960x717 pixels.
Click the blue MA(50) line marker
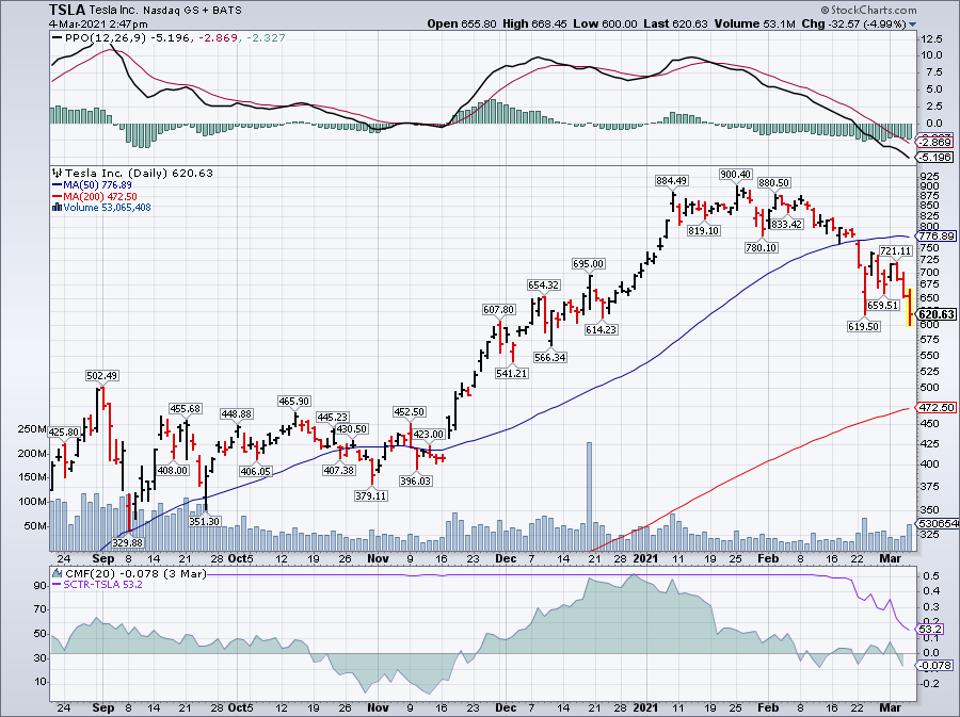pyautogui.click(x=56, y=184)
